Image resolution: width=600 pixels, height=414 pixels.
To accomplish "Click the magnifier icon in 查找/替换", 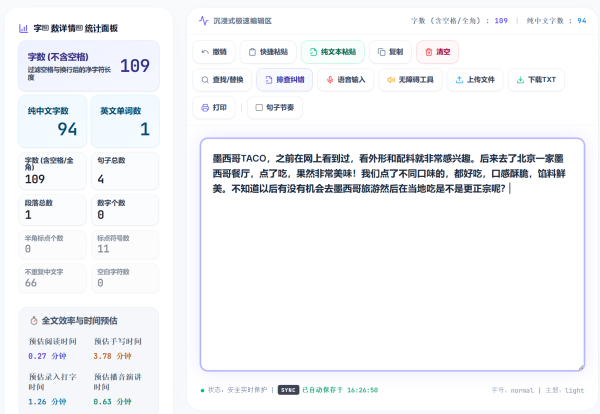I will (x=205, y=80).
